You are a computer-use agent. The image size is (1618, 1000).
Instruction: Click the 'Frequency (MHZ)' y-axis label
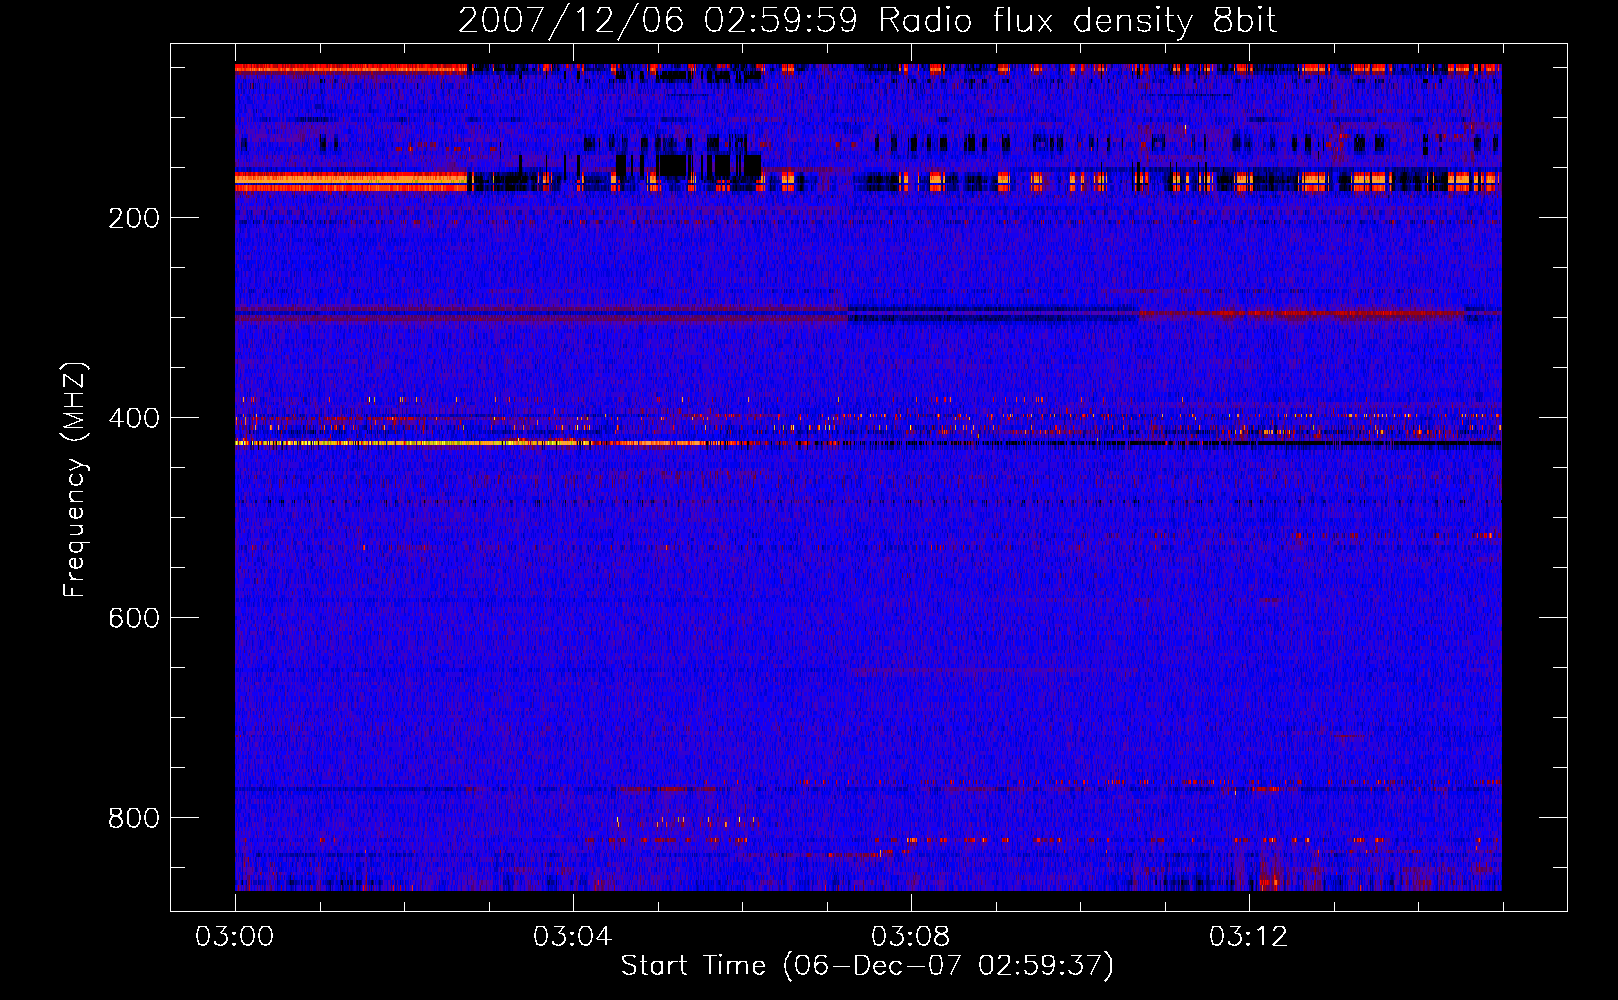coord(75,480)
